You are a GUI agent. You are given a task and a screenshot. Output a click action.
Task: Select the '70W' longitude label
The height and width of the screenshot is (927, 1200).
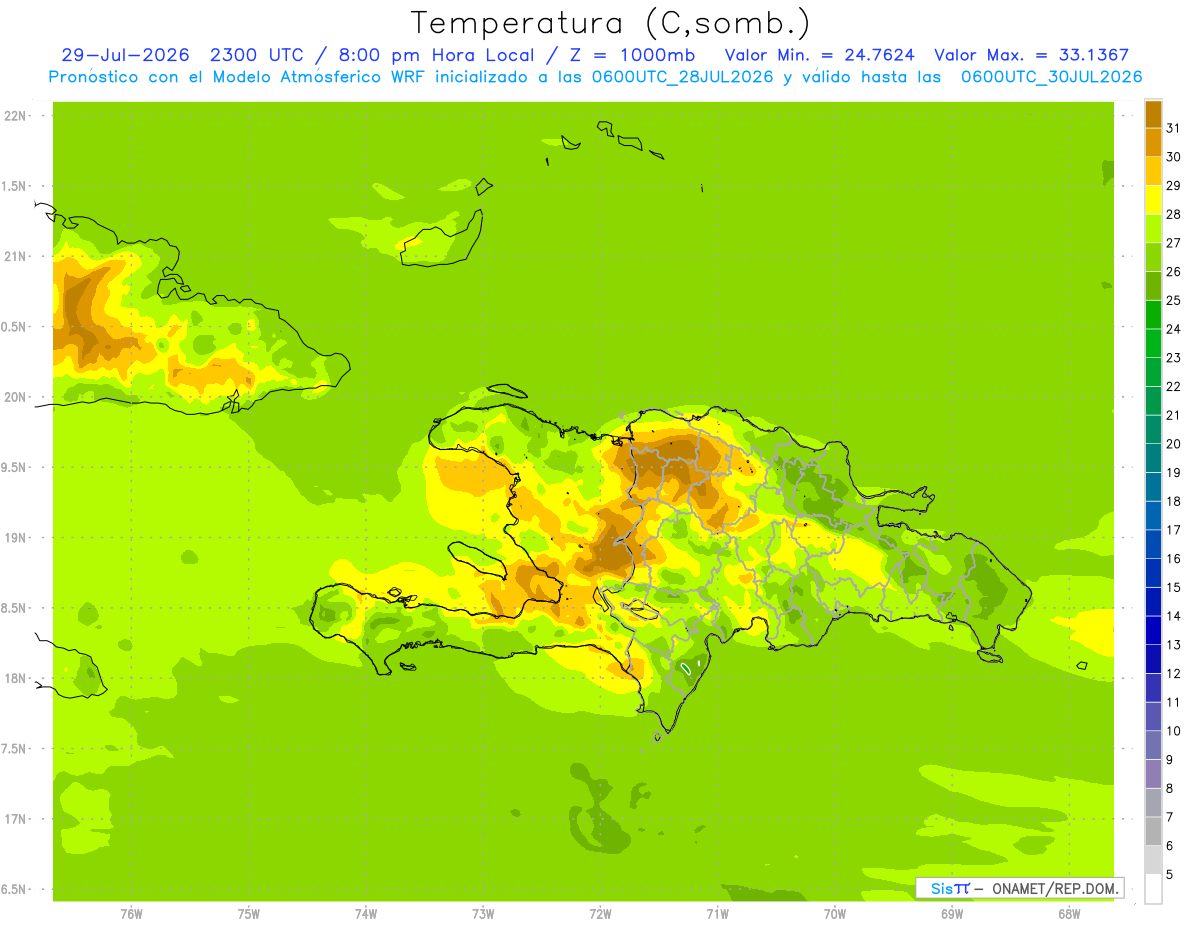(x=835, y=913)
